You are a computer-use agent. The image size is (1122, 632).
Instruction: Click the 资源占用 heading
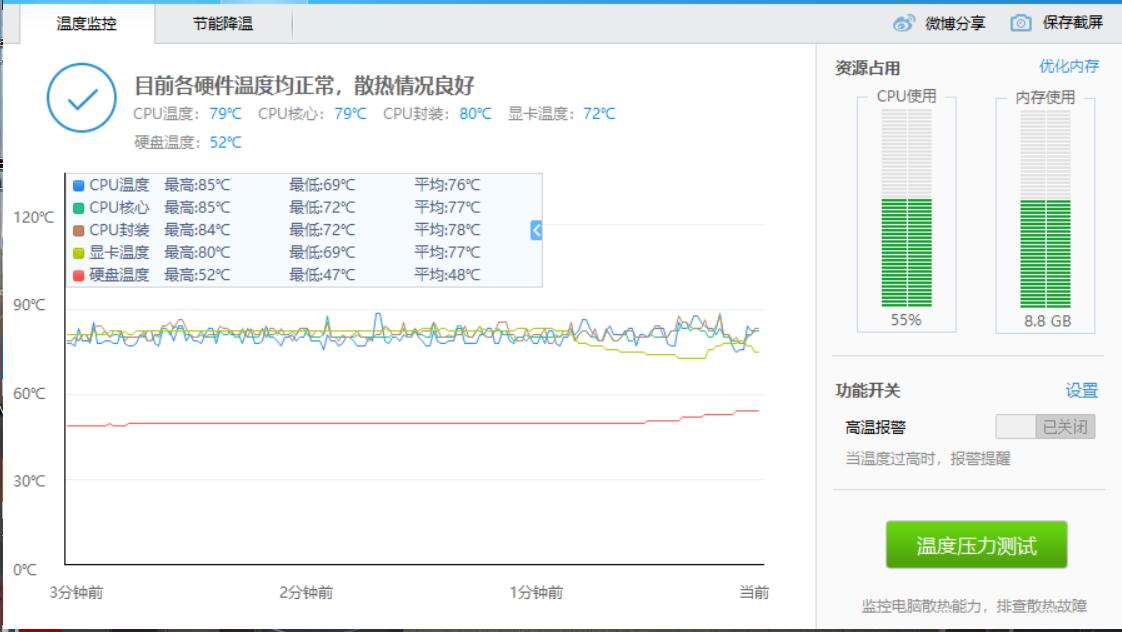point(867,68)
